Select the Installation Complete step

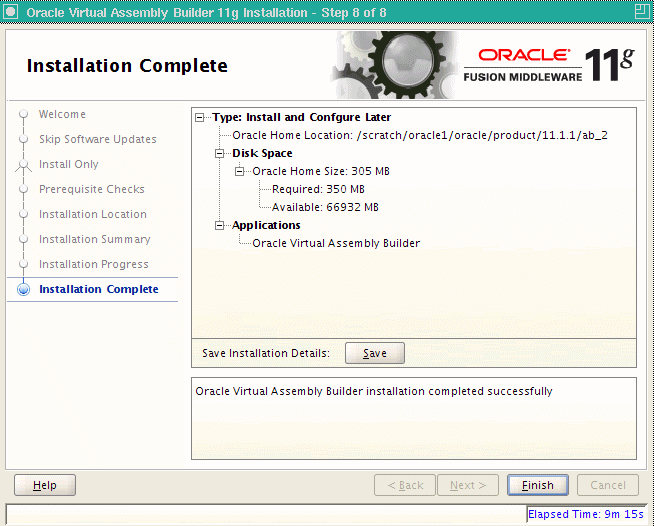click(99, 289)
